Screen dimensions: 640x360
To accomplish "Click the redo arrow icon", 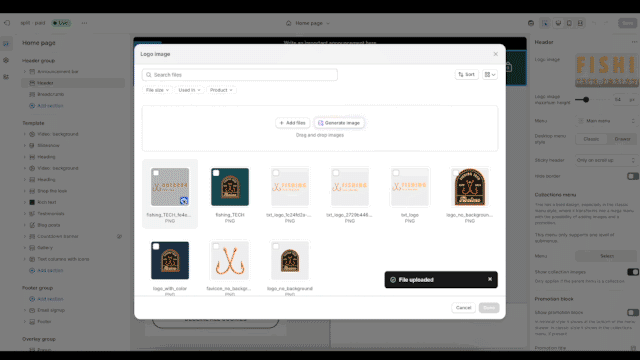I will (606, 23).
